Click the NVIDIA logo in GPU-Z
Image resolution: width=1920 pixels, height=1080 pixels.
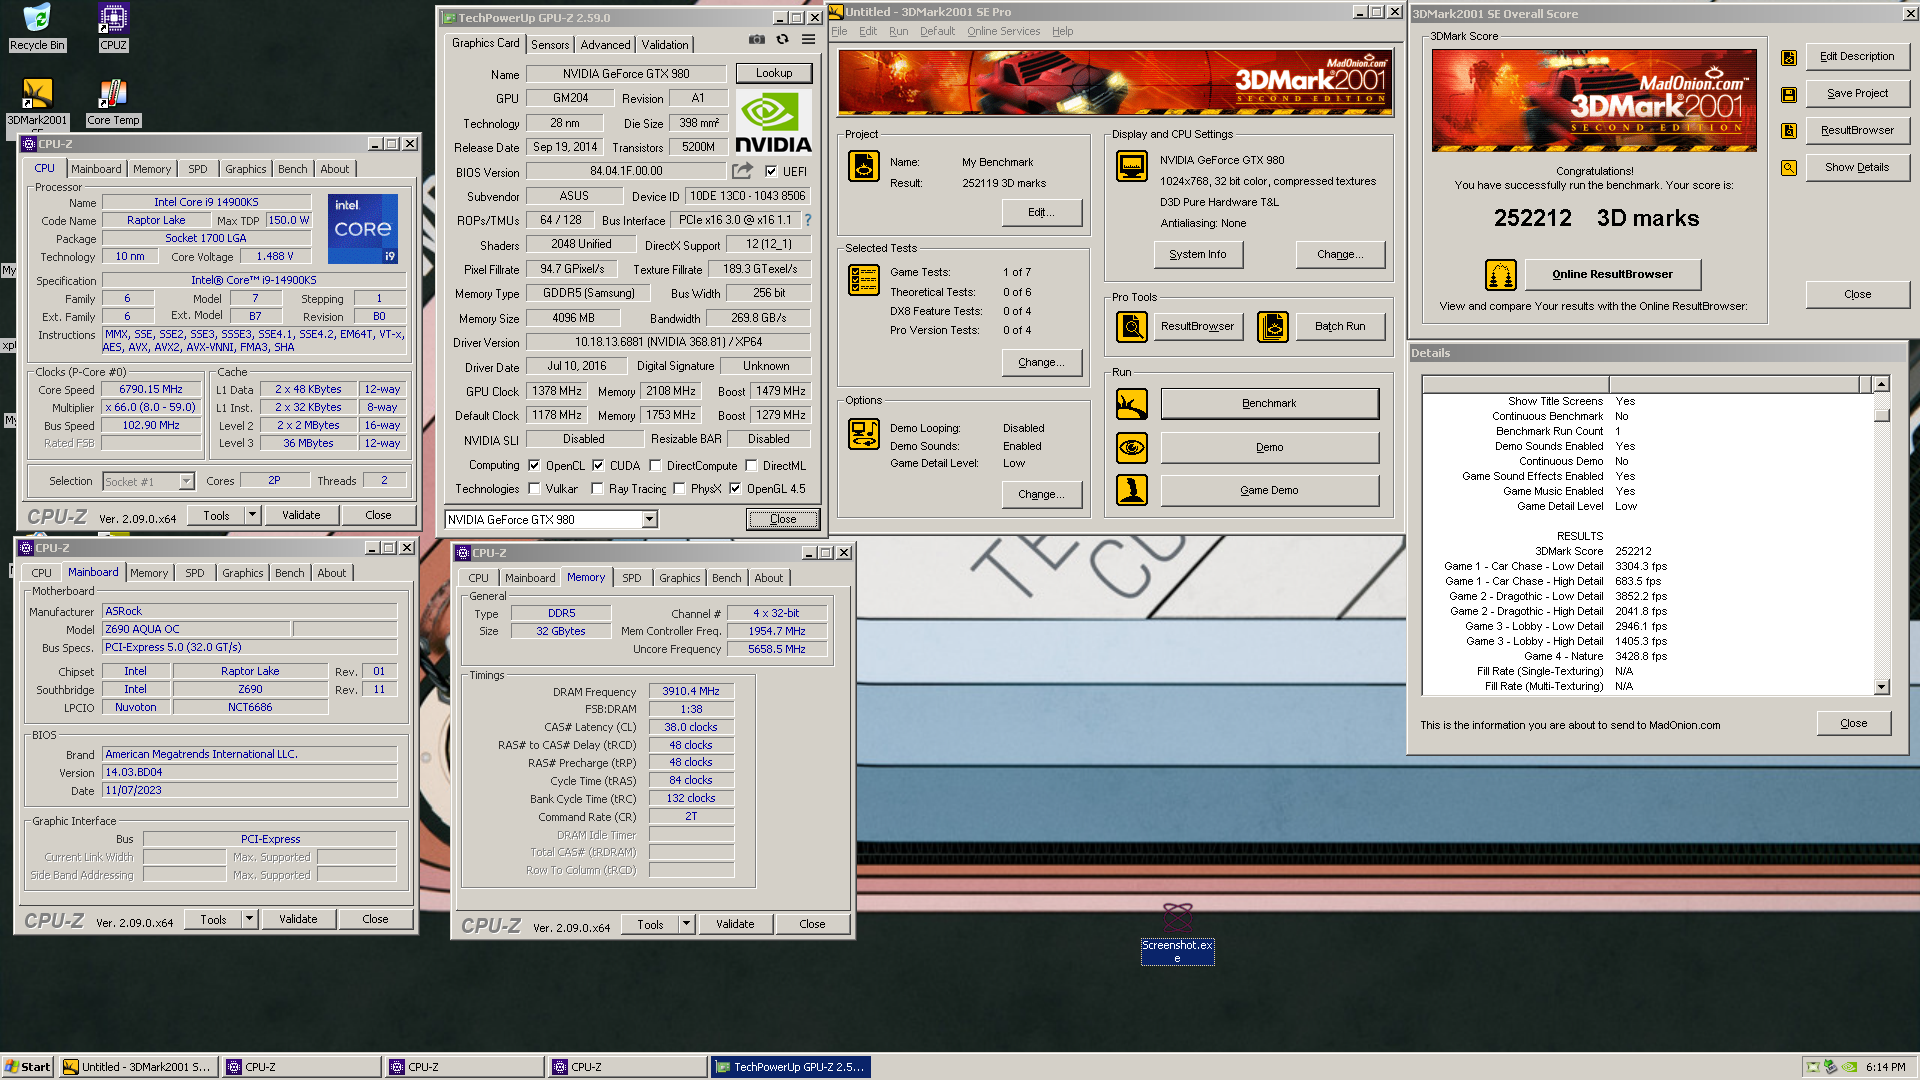click(x=773, y=123)
